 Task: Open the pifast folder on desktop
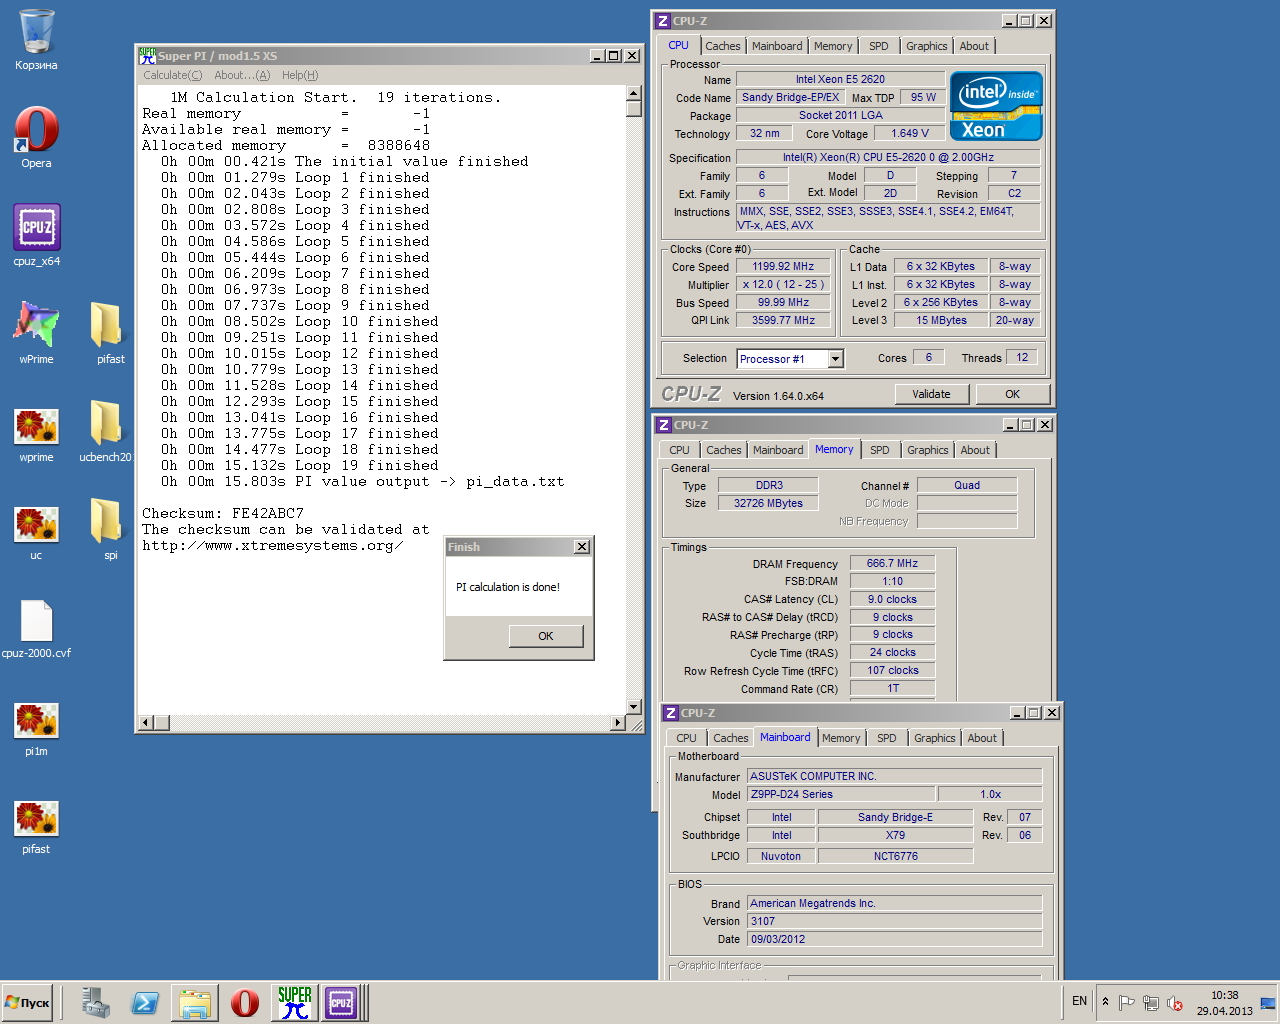[110, 334]
